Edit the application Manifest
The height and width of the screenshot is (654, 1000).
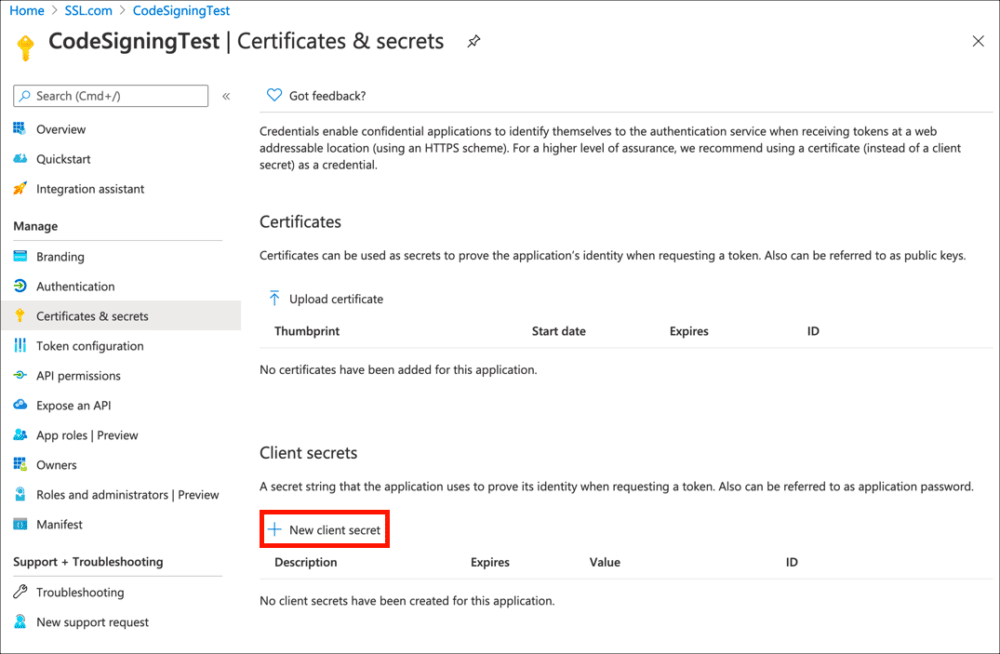(60, 524)
